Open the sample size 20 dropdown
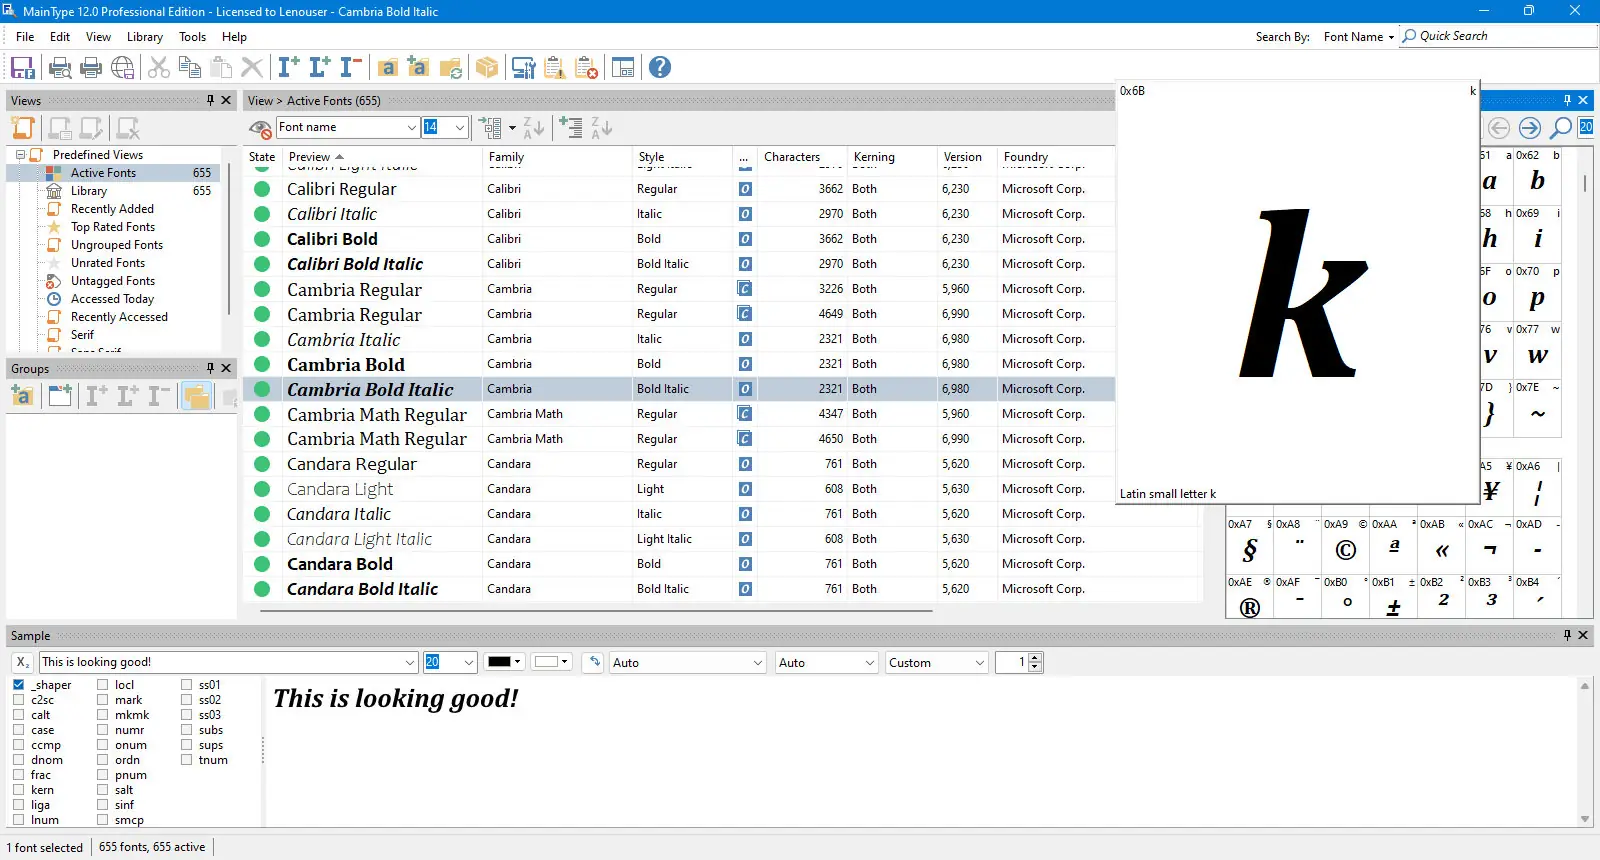The image size is (1600, 860). pos(469,662)
